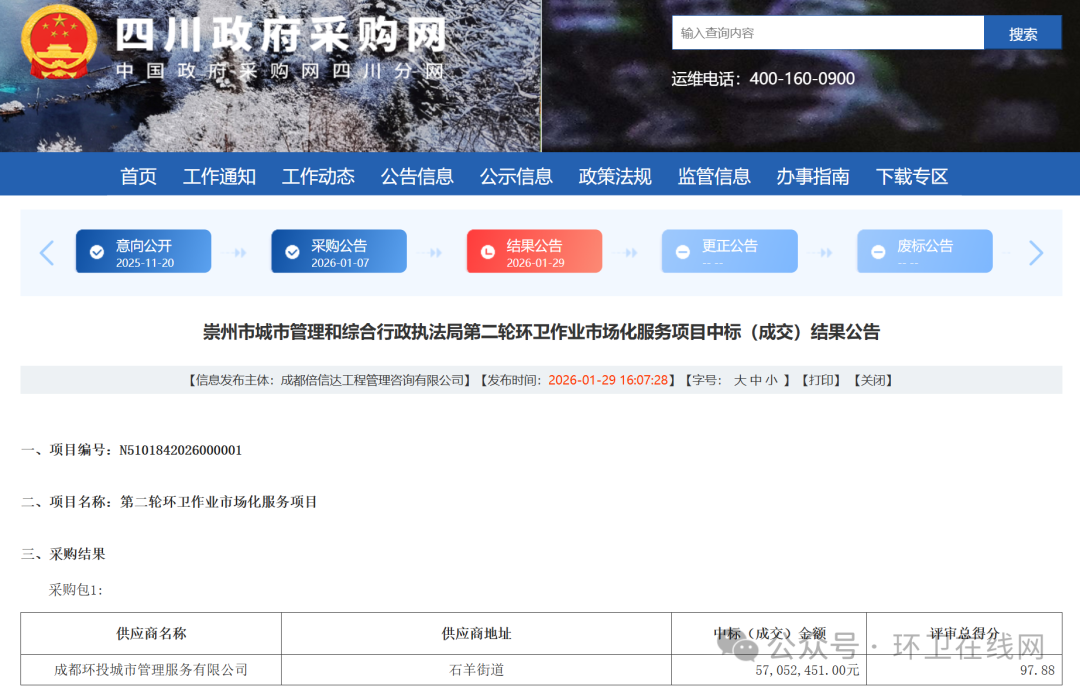
Task: Click hotline 400-160-0900 text
Action: [802, 79]
